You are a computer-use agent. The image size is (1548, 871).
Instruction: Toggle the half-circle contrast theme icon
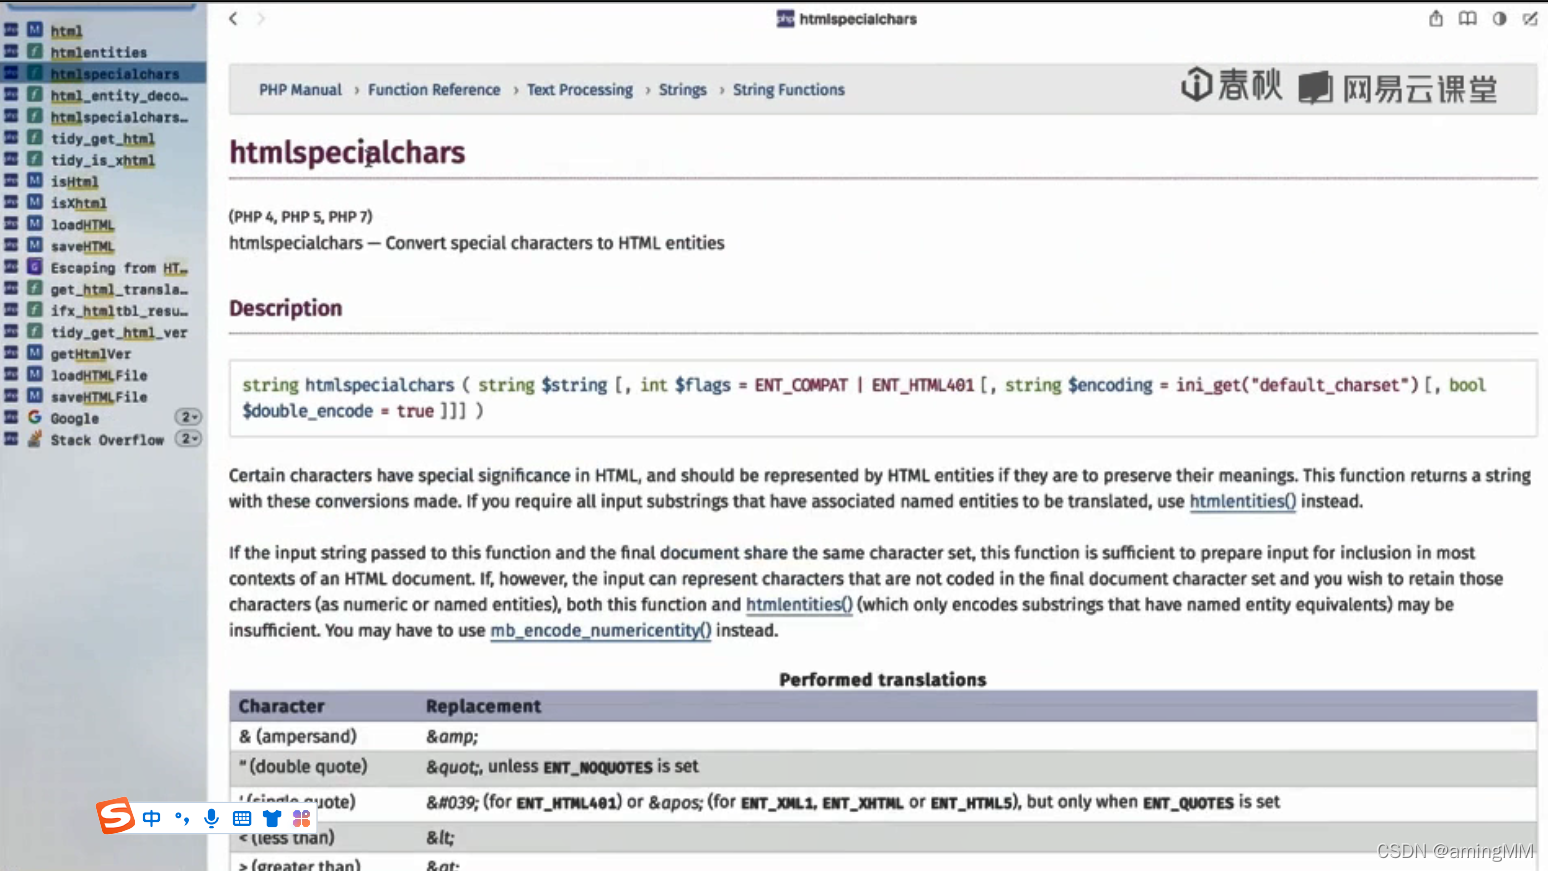click(1499, 18)
